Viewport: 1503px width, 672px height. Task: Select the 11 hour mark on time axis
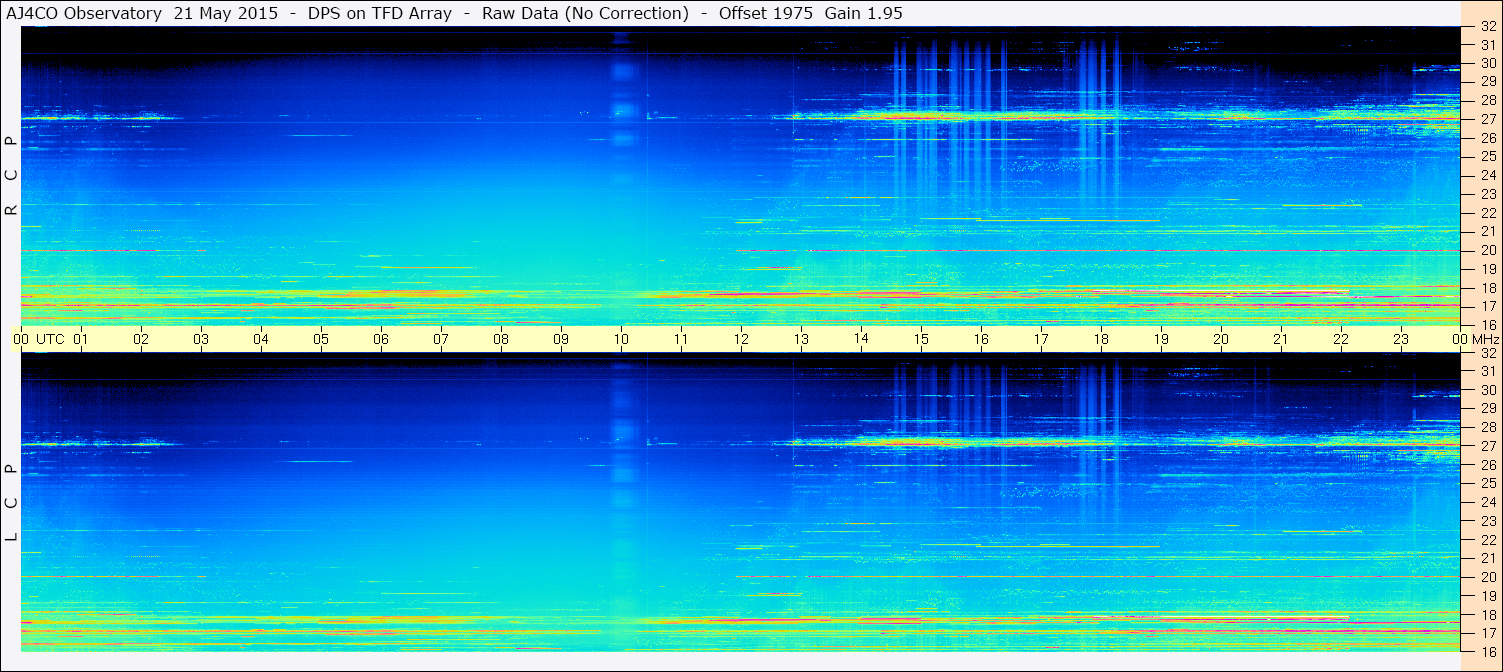pos(681,339)
